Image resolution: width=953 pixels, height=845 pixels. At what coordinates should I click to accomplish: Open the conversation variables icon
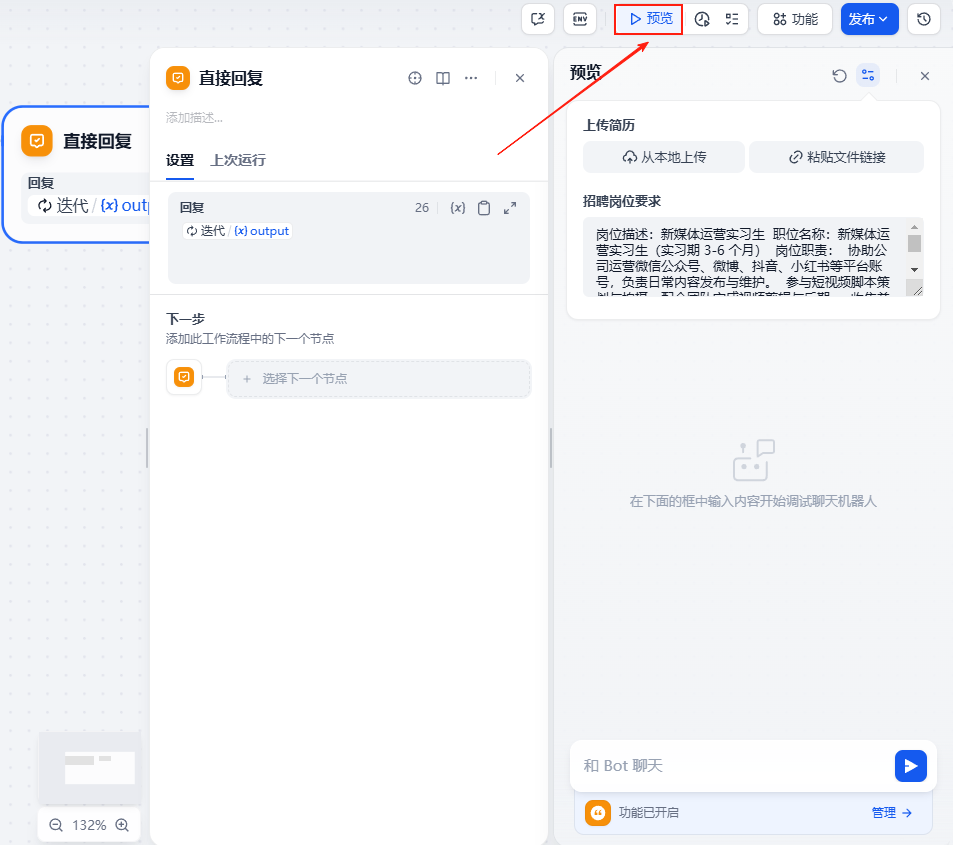coord(538,19)
